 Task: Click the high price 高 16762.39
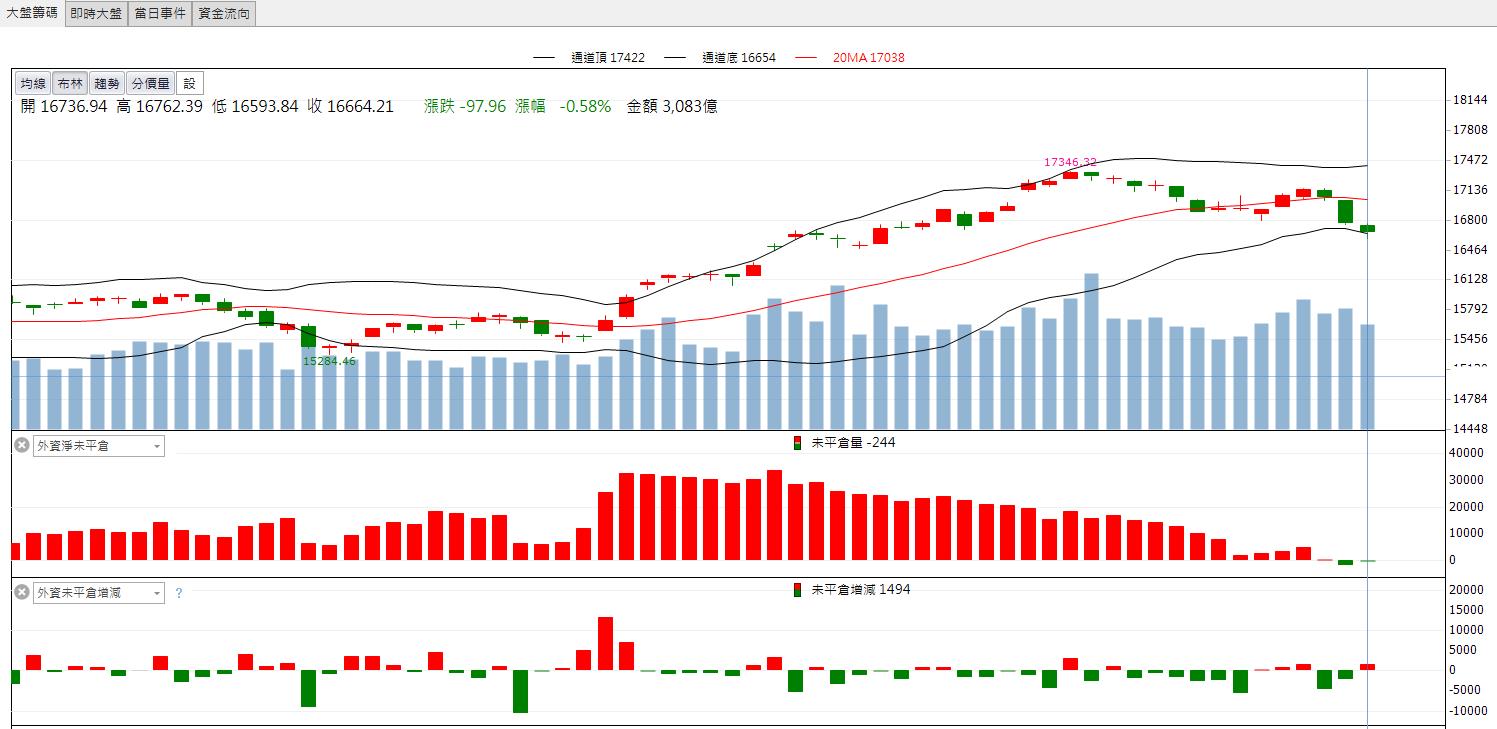click(x=160, y=107)
